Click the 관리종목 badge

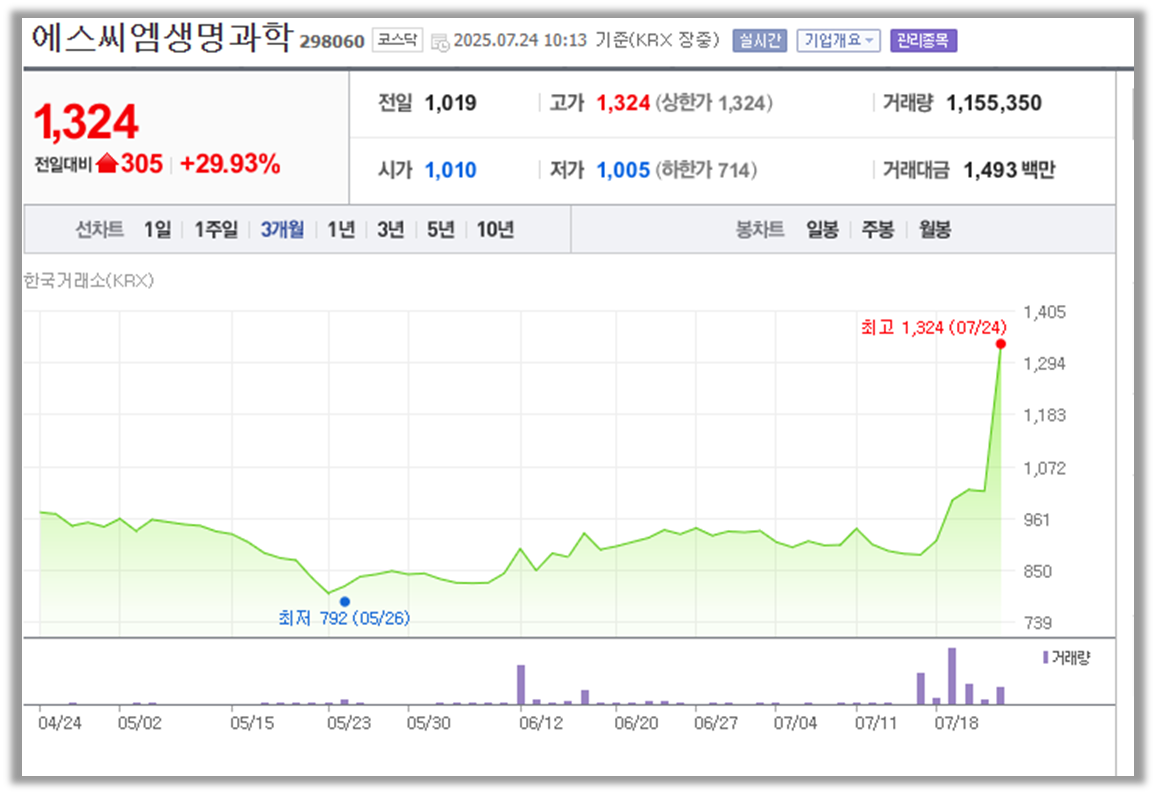tap(923, 41)
